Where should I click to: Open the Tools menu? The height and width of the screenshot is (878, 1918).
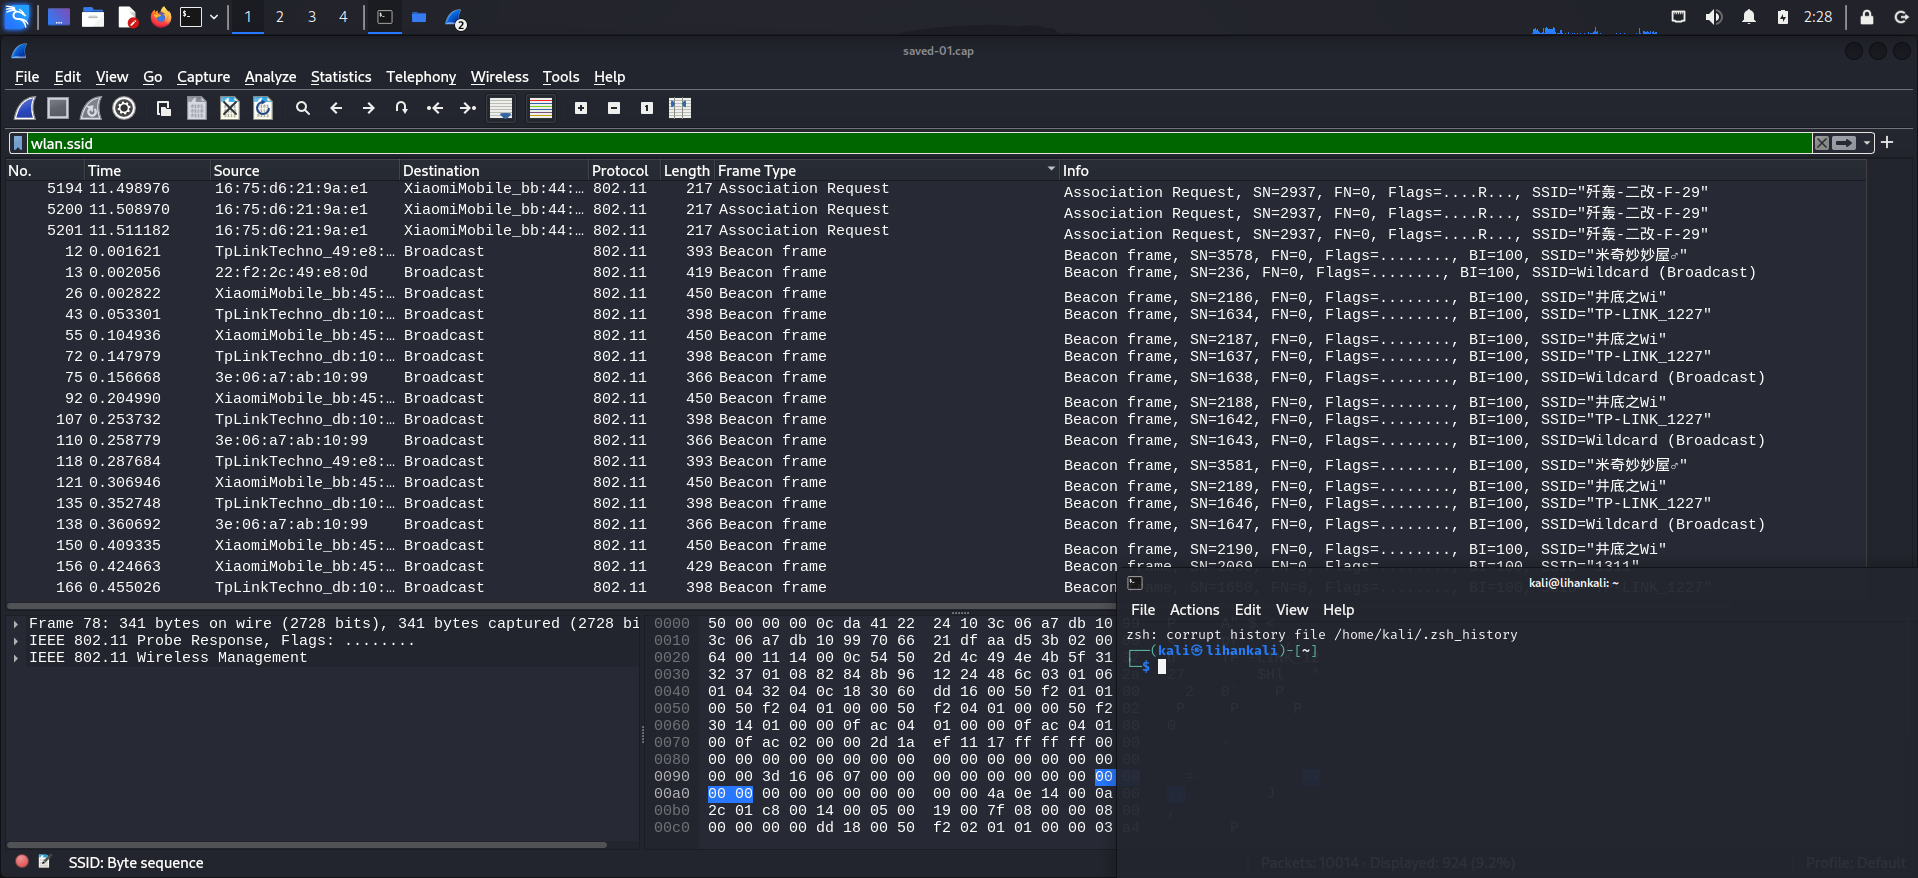561,77
